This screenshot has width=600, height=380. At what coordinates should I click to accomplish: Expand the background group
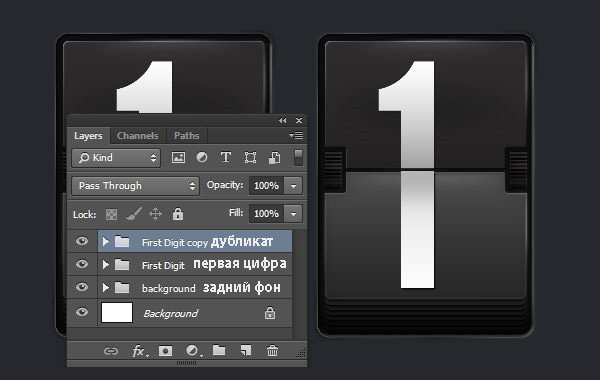point(106,287)
